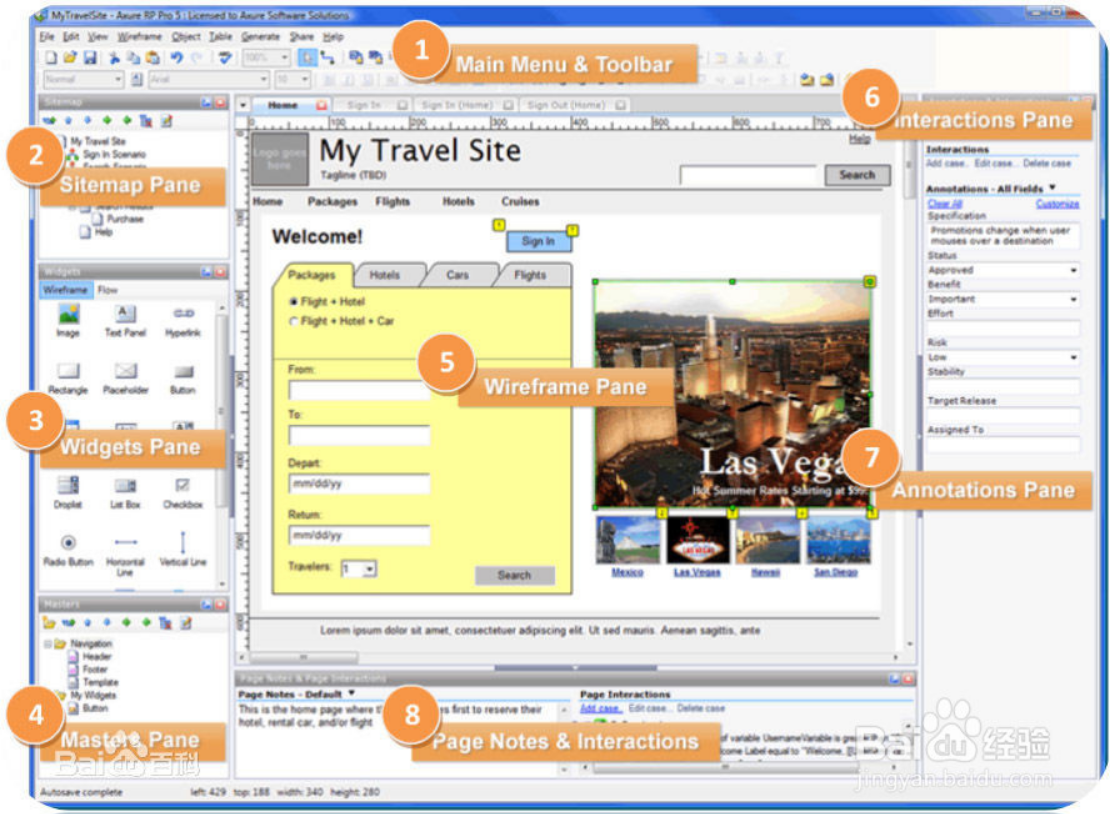
Task: Choose the Droplist widget icon
Action: pyautogui.click(x=68, y=486)
